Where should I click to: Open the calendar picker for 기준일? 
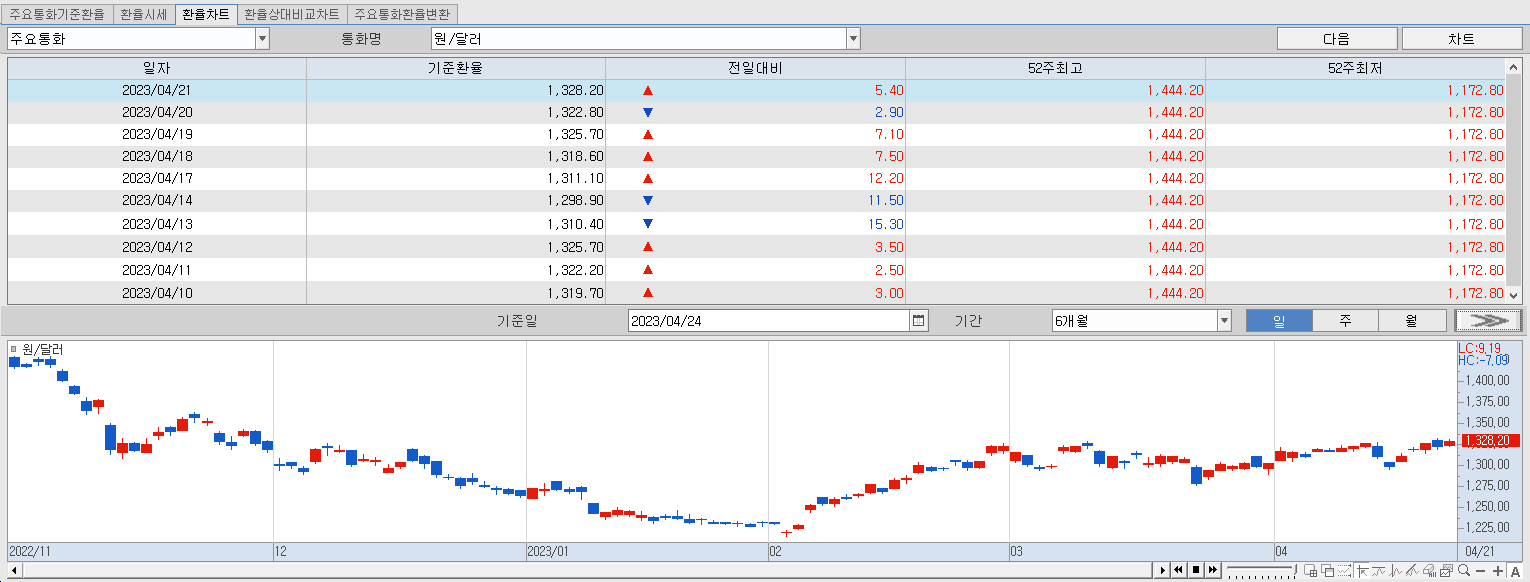919,321
